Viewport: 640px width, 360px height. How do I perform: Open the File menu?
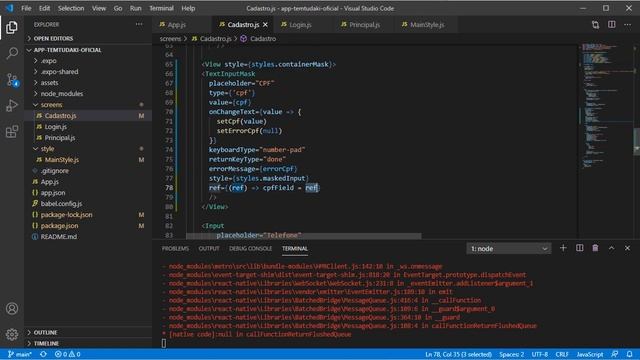coord(26,8)
